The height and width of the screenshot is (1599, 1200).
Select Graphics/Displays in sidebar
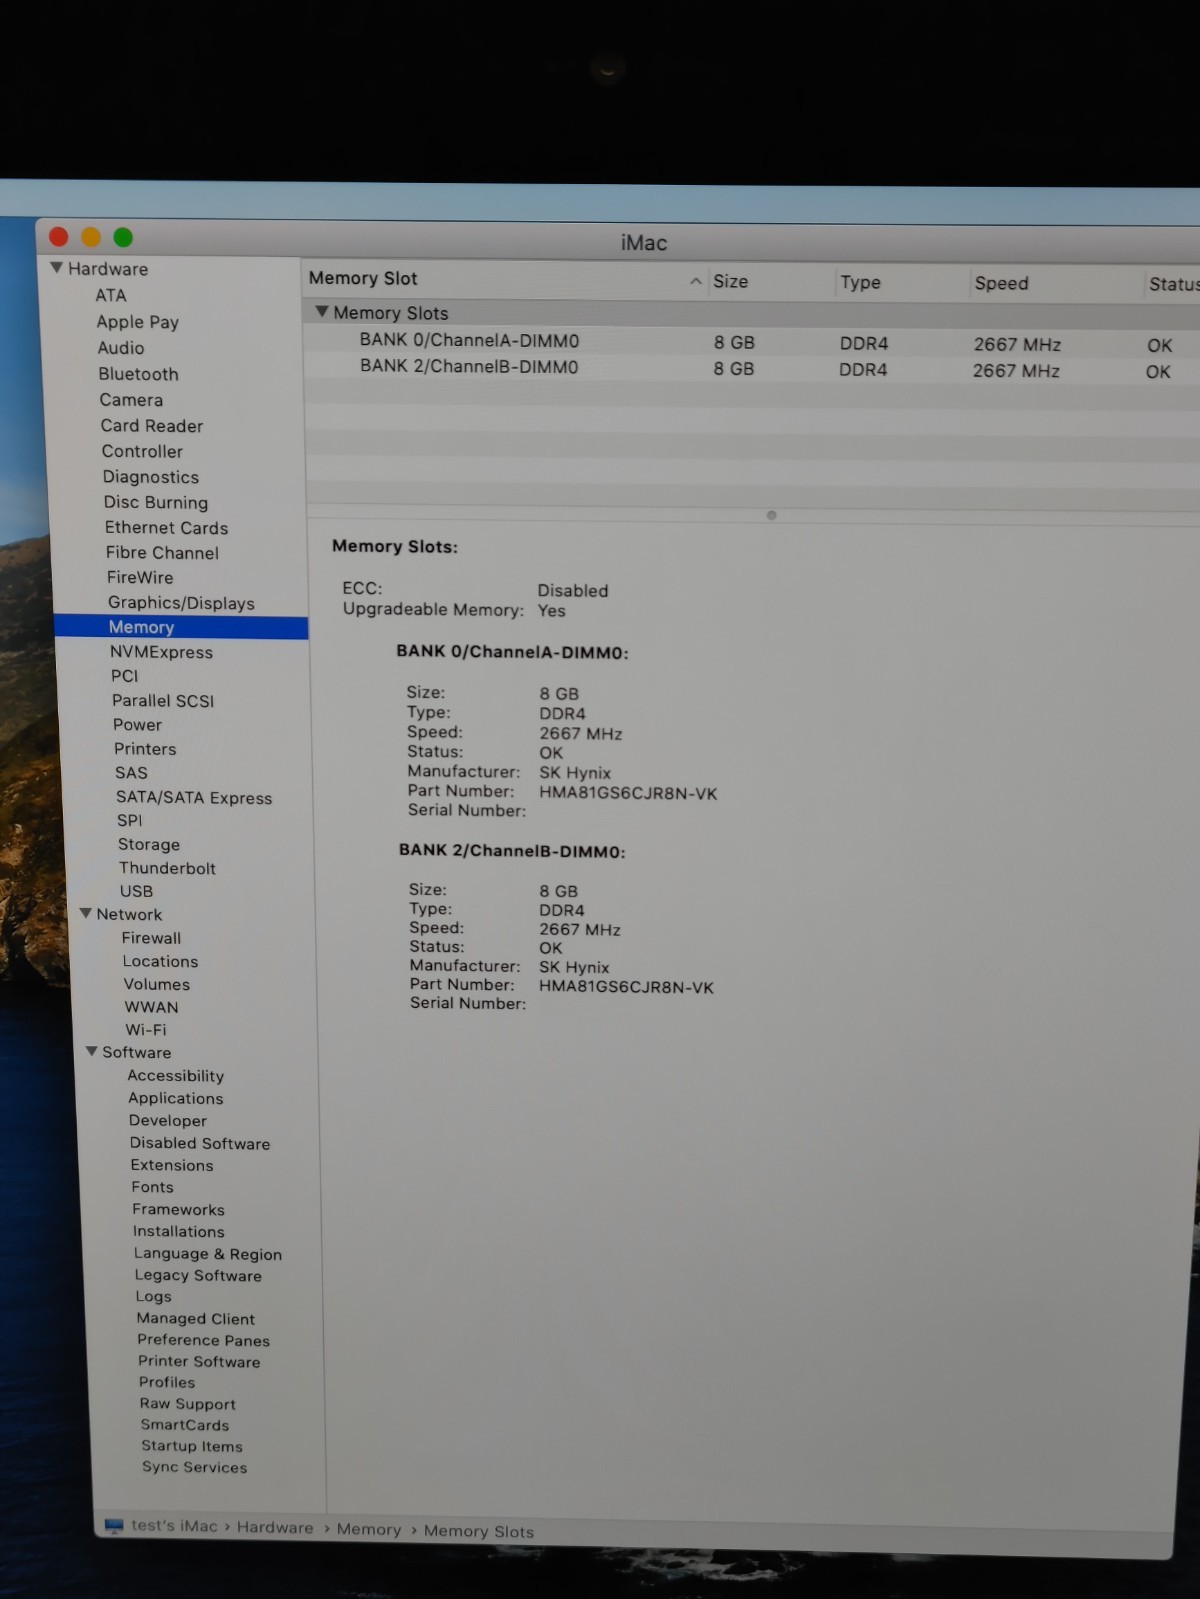pos(181,603)
